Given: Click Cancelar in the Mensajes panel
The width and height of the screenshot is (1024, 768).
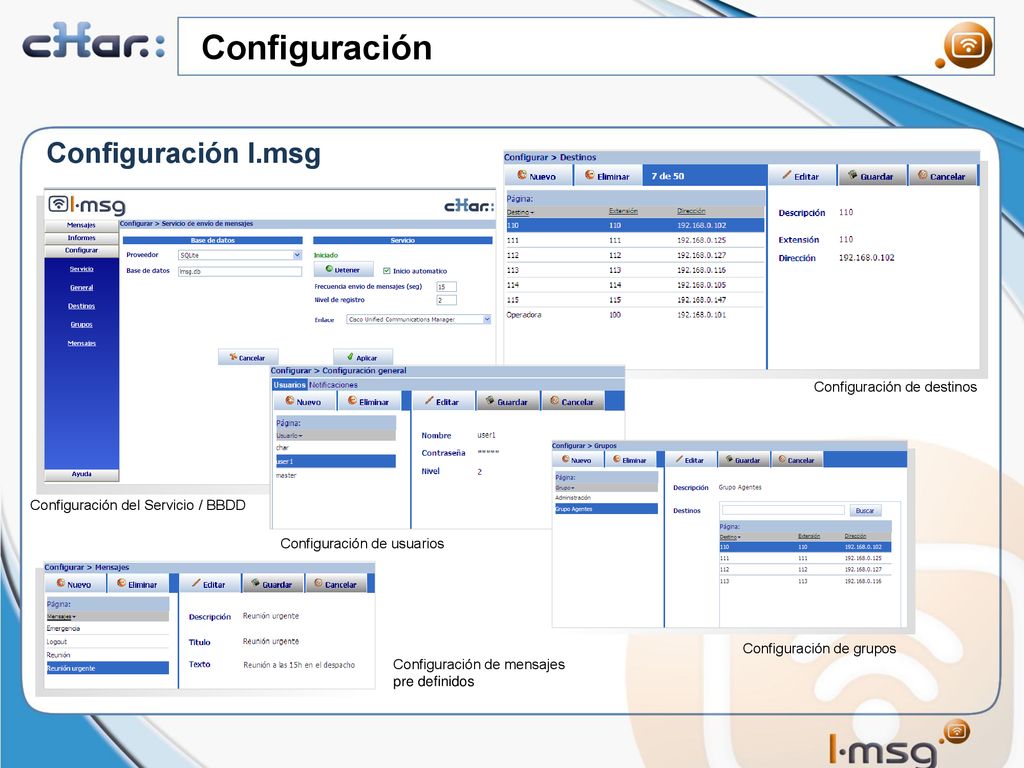Looking at the screenshot, I should click(336, 584).
